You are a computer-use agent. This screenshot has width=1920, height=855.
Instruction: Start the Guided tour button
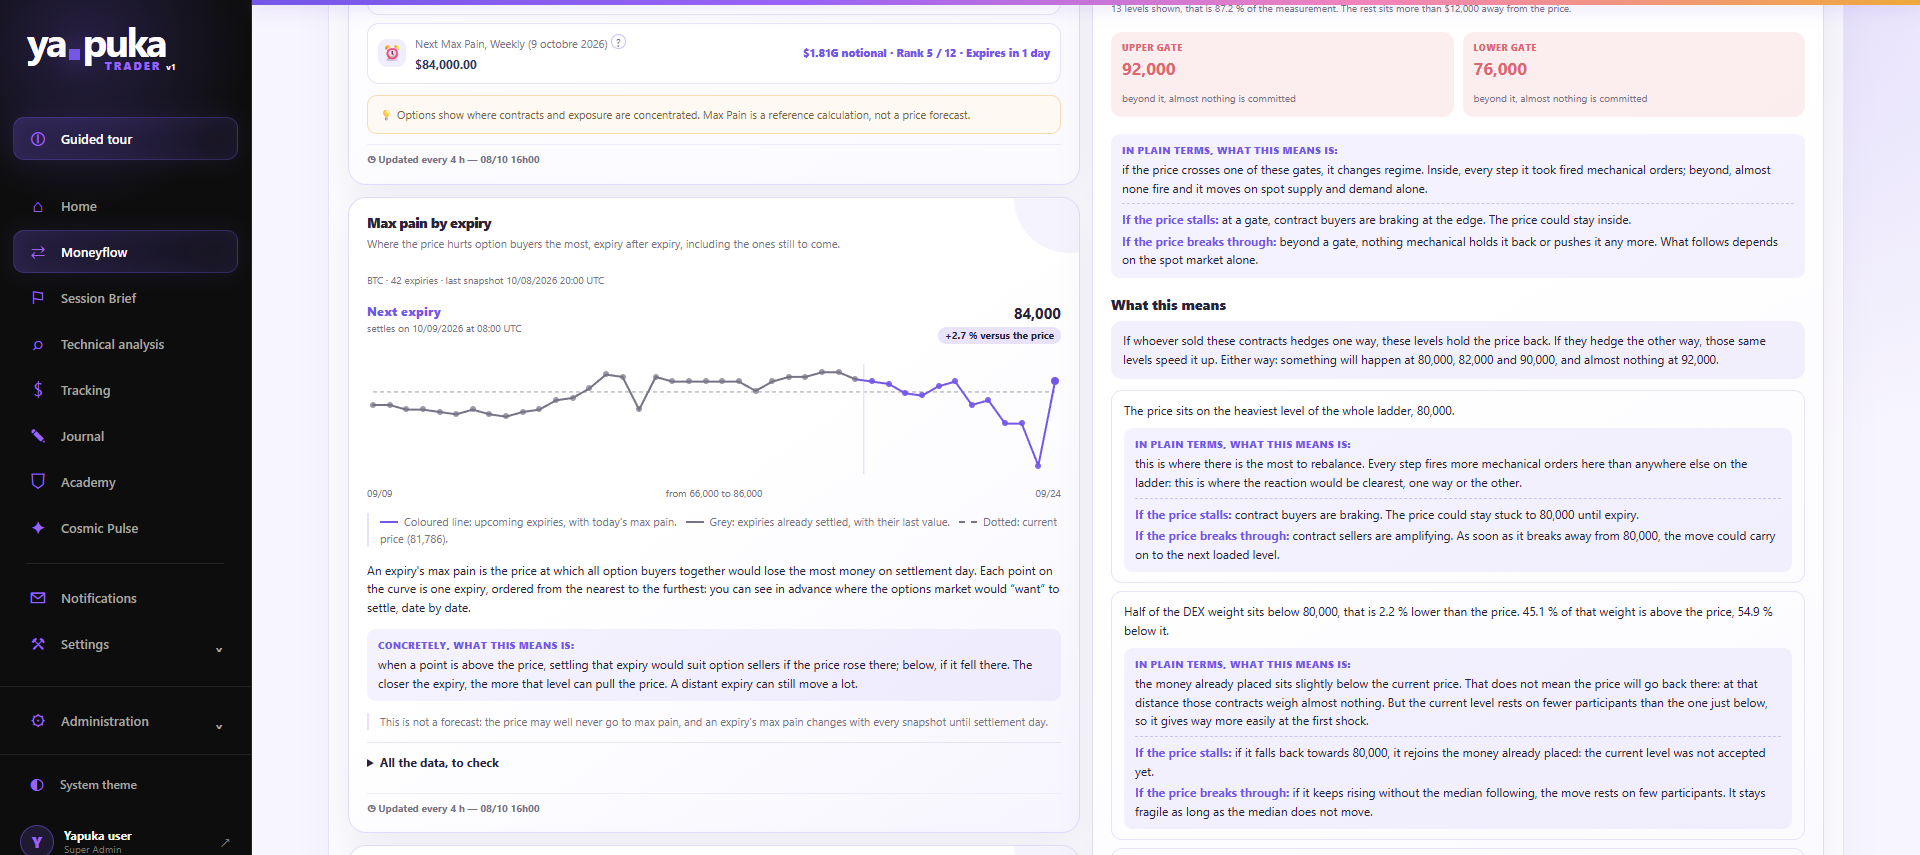125,139
